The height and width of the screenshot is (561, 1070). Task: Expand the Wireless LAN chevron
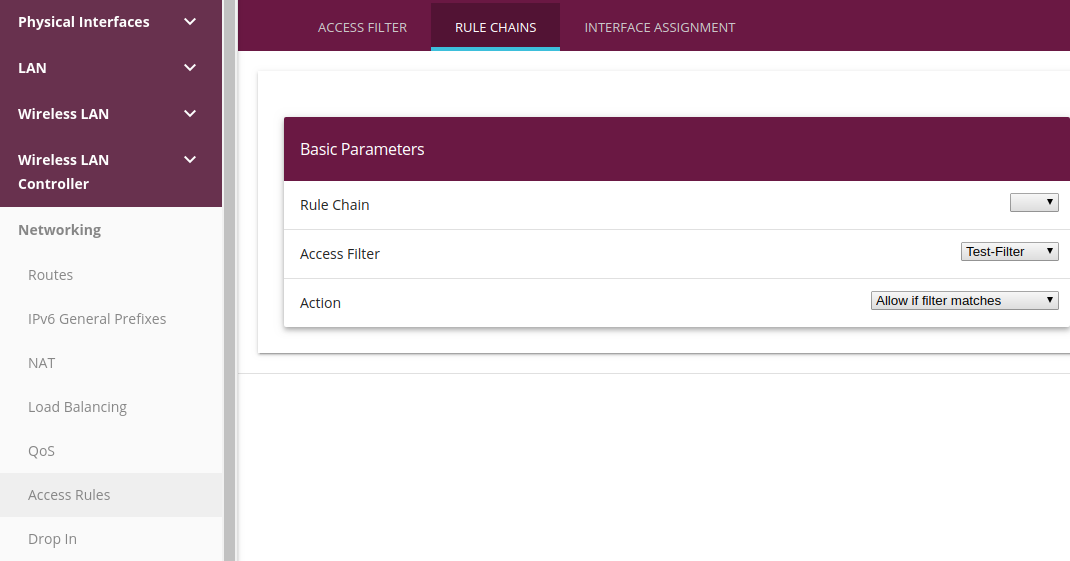(x=190, y=114)
